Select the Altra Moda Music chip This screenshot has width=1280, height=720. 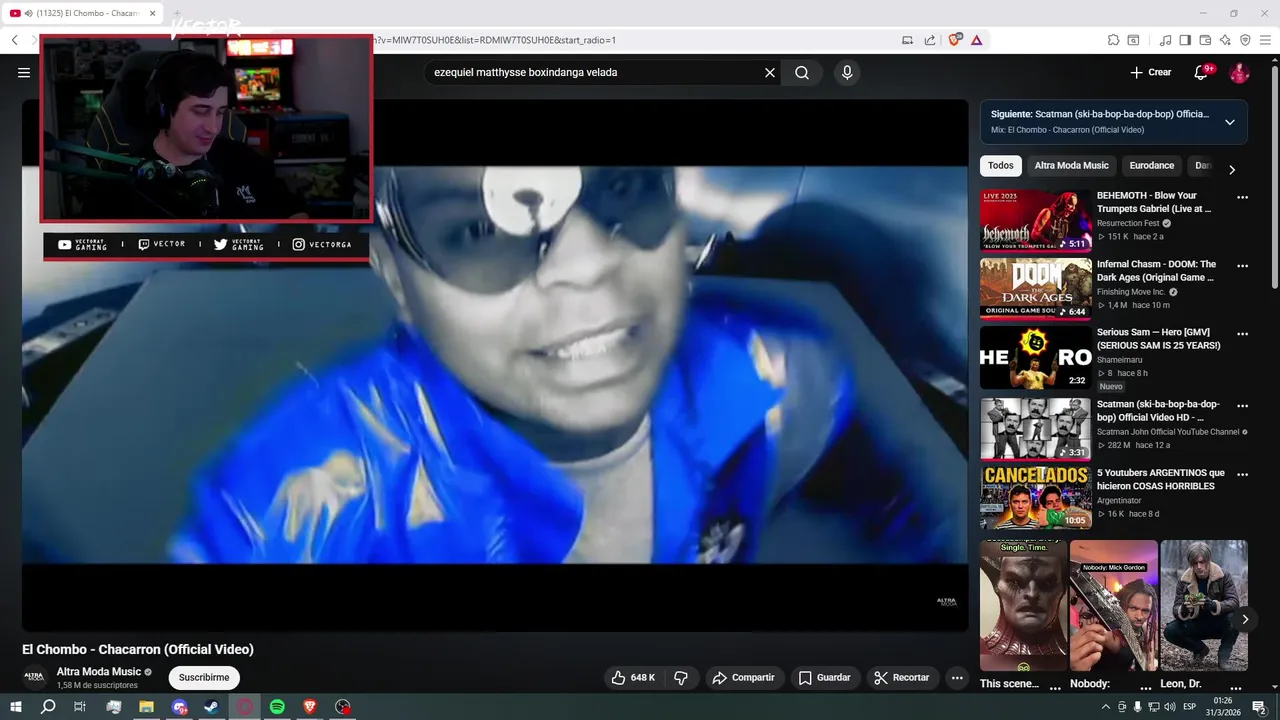click(x=1071, y=166)
